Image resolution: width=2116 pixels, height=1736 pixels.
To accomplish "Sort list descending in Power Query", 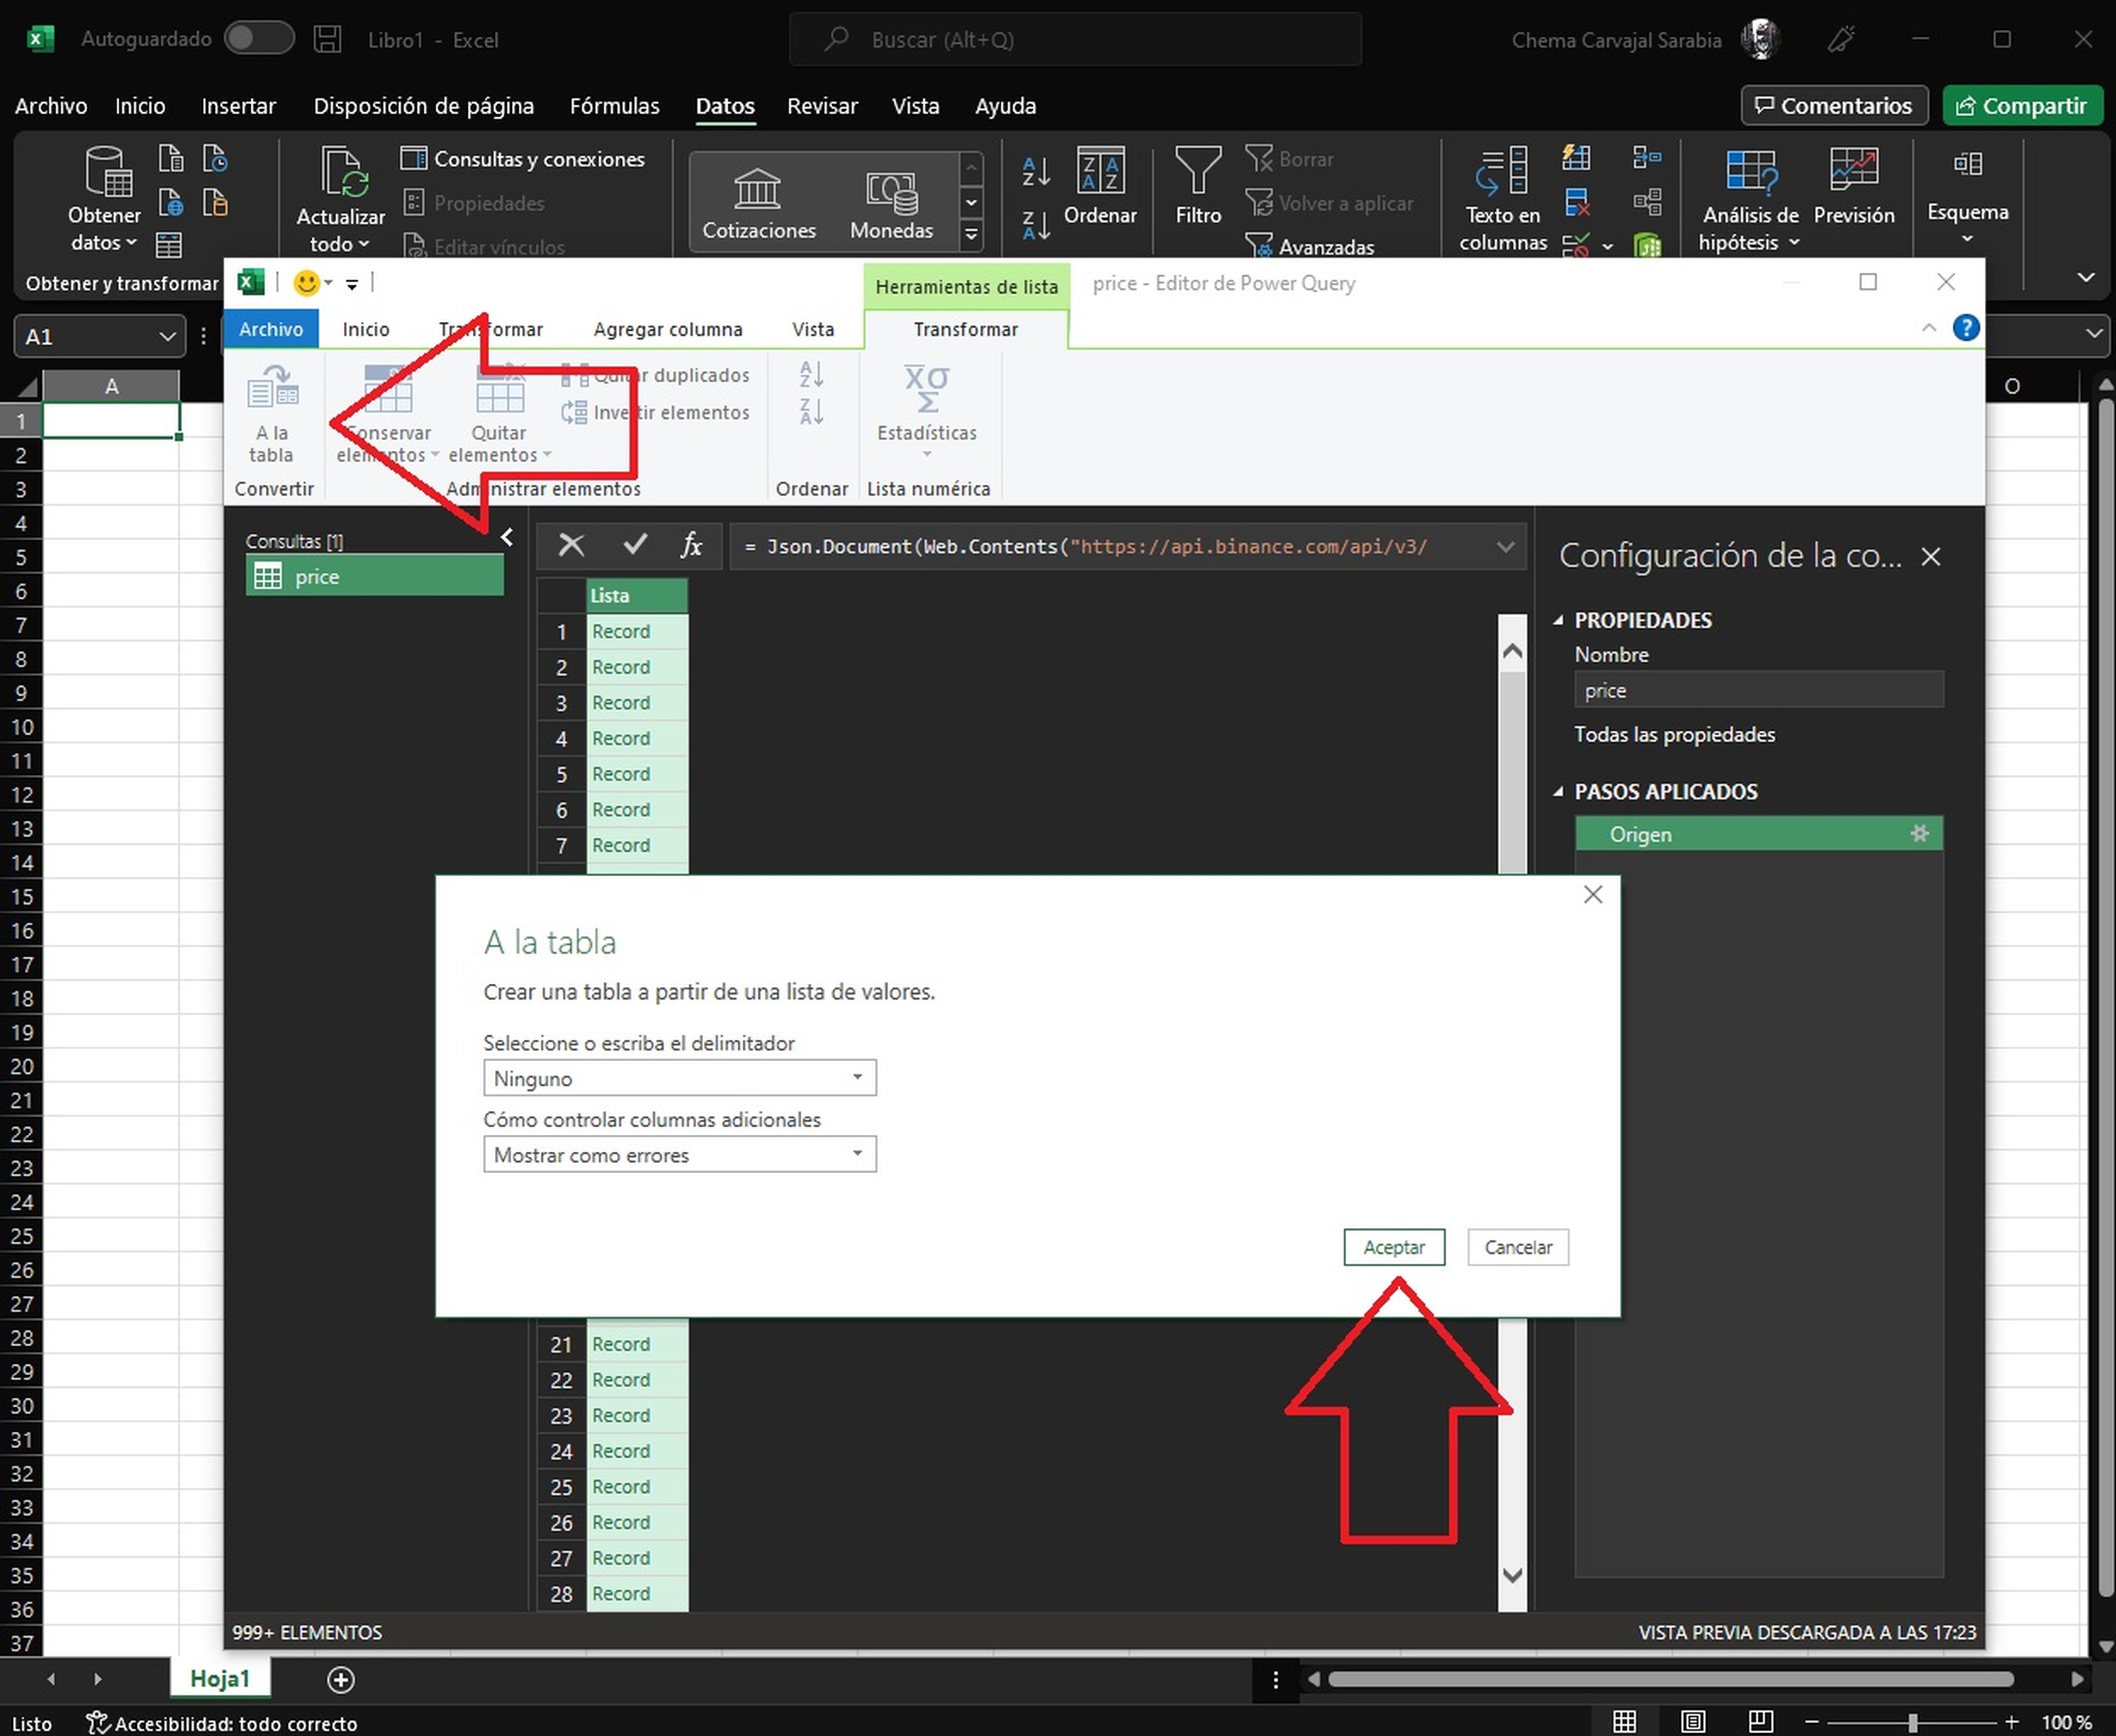I will point(811,411).
